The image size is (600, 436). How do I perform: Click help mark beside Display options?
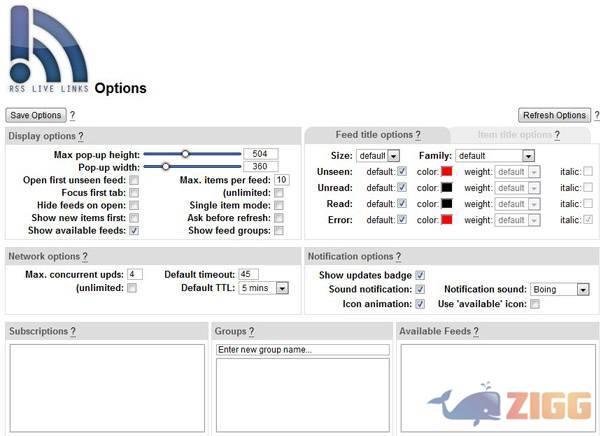[x=81, y=136]
